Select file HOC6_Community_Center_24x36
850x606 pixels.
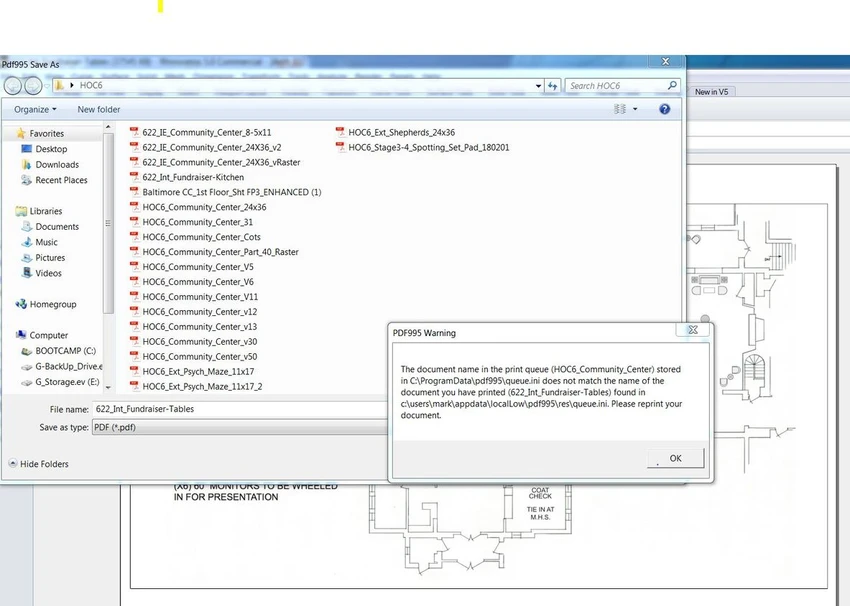click(x=204, y=207)
